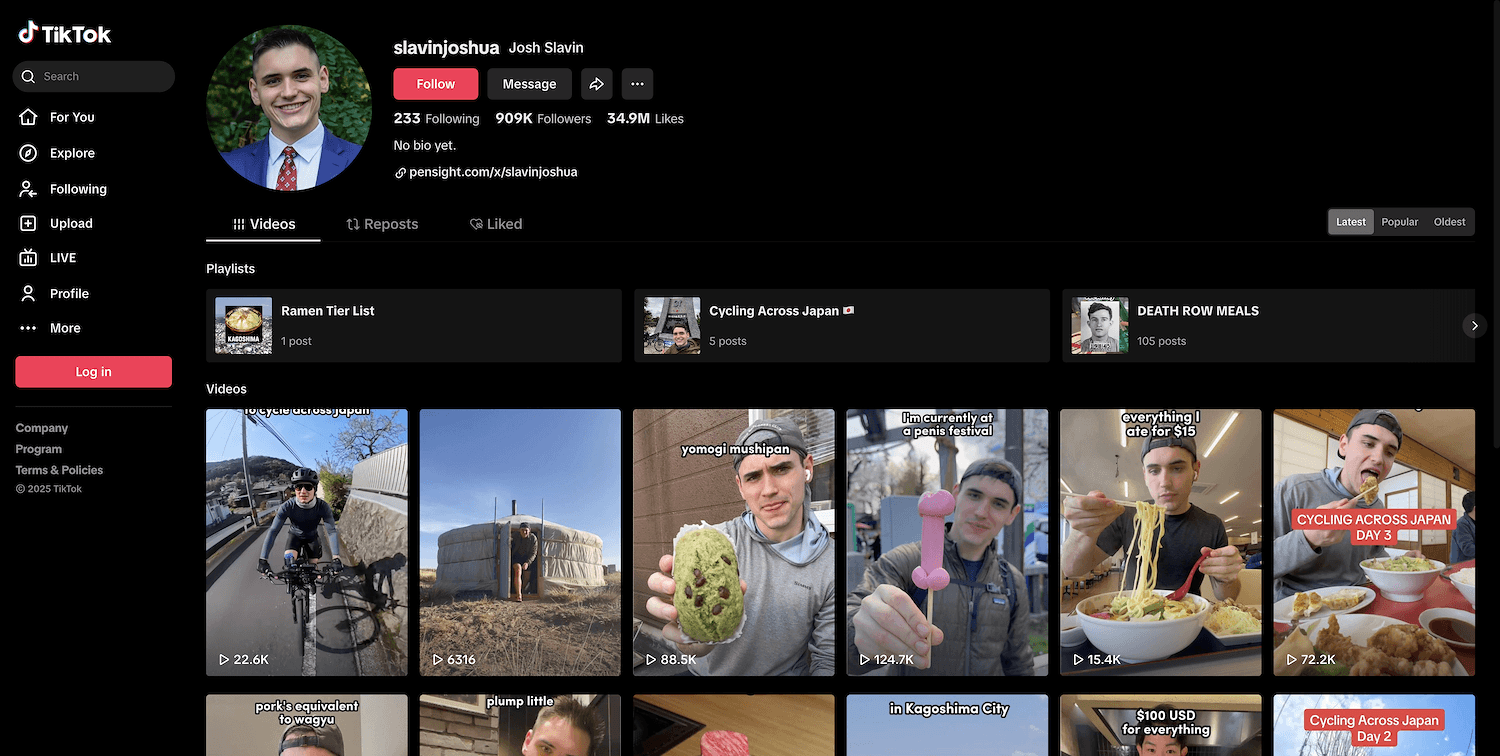Switch to the Liked tab
The image size is (1500, 756).
tap(496, 224)
